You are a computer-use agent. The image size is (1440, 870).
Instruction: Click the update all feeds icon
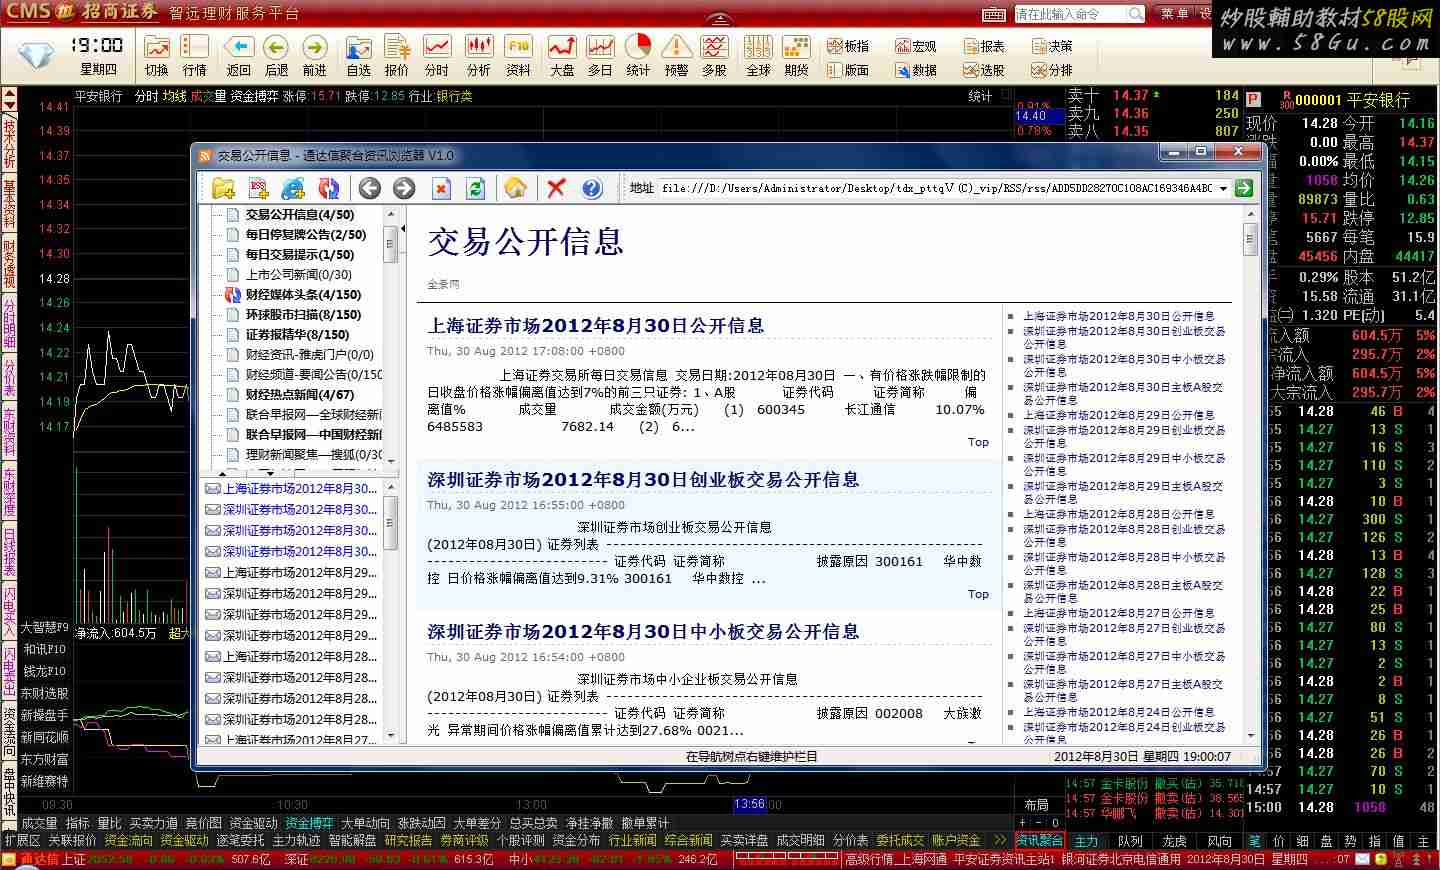(x=328, y=188)
